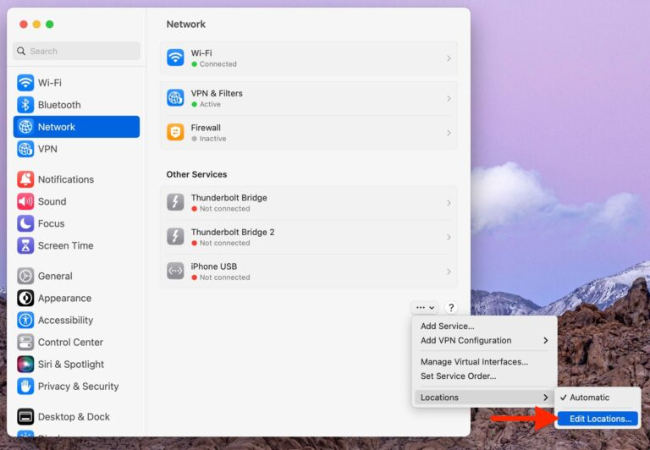
Task: Click the Firewall shield icon
Action: pyautogui.click(x=176, y=132)
